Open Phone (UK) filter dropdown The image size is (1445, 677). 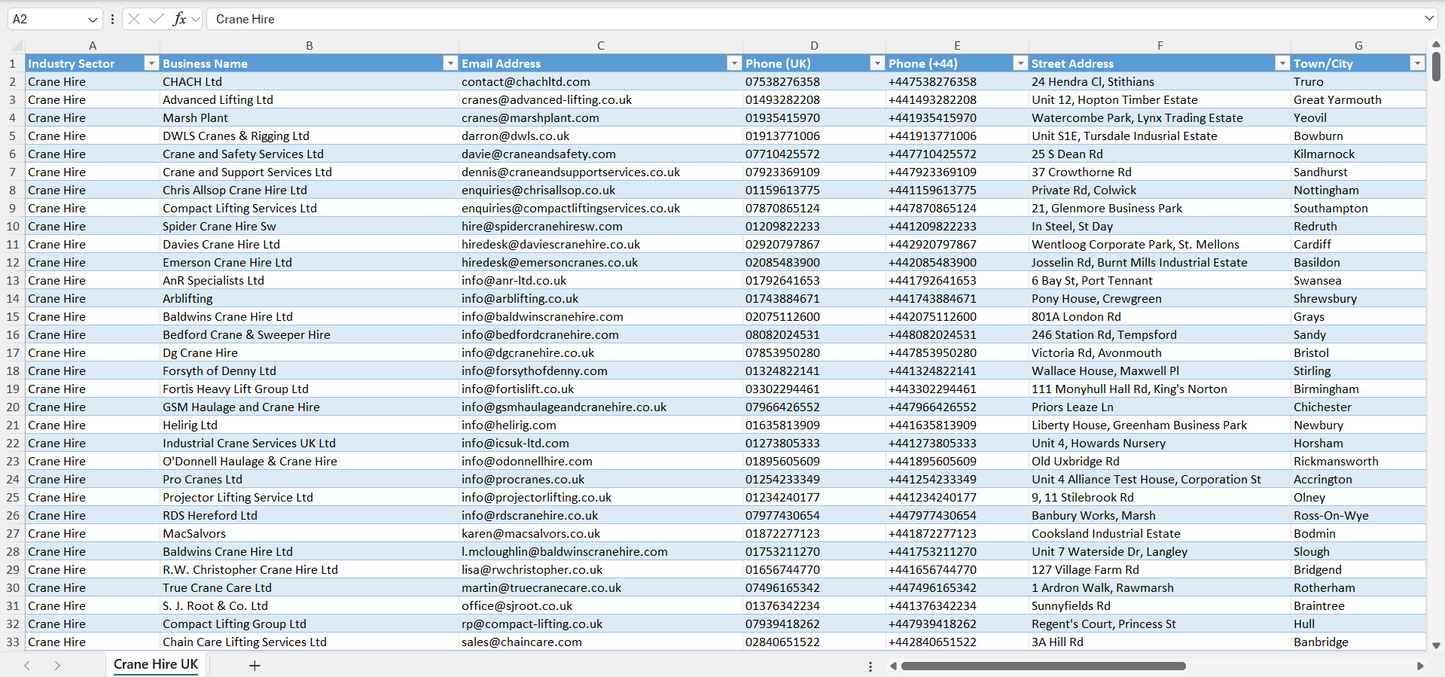877,63
